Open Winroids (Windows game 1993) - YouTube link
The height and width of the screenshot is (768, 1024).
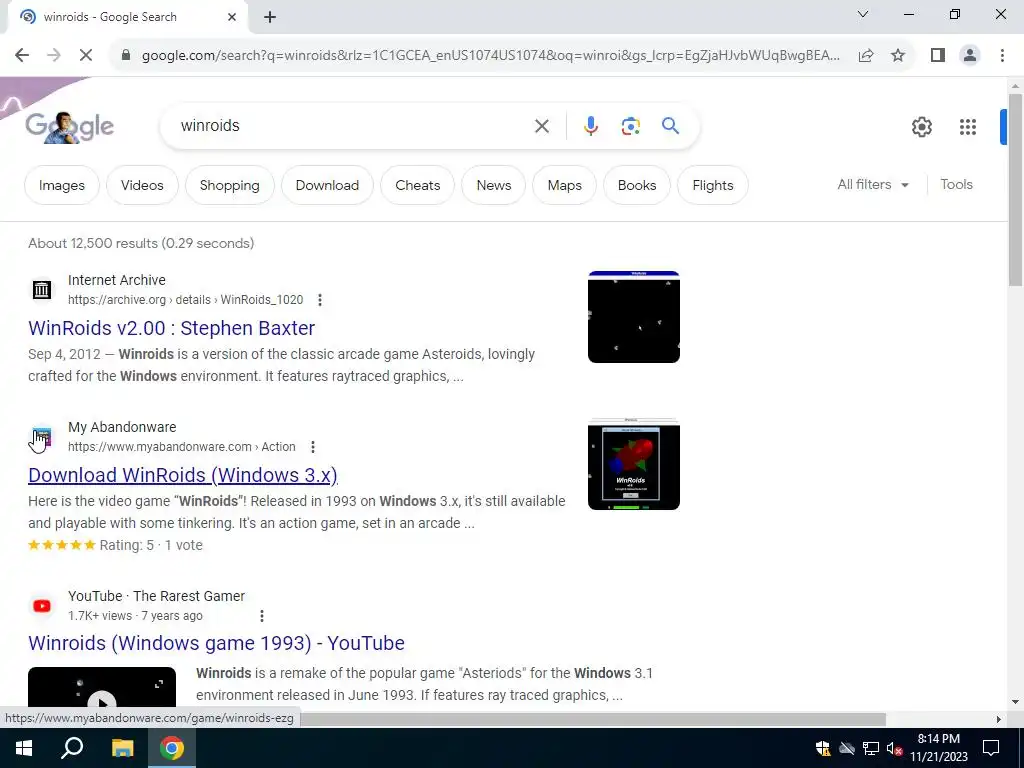pyautogui.click(x=216, y=643)
